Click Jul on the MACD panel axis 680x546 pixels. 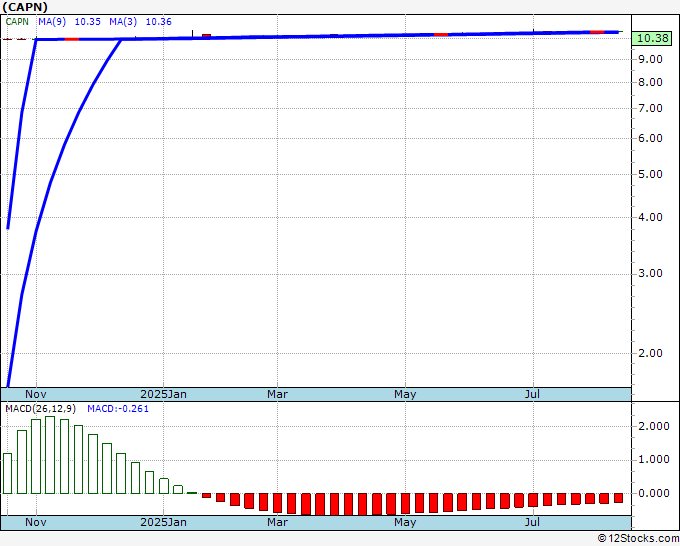[x=532, y=522]
